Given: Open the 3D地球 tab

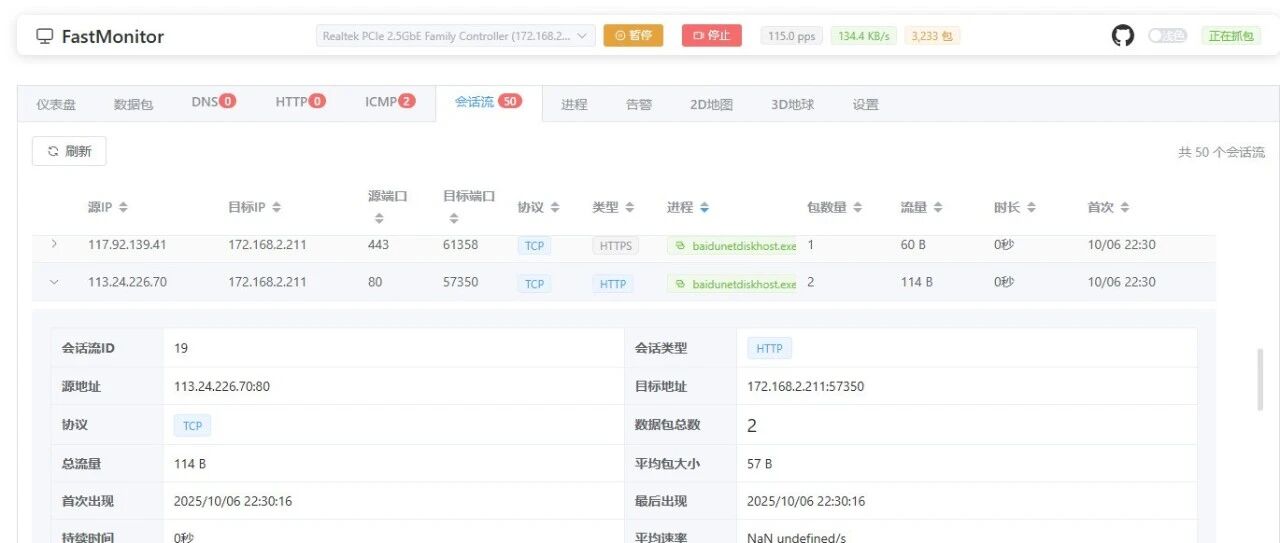Looking at the screenshot, I should 792,104.
